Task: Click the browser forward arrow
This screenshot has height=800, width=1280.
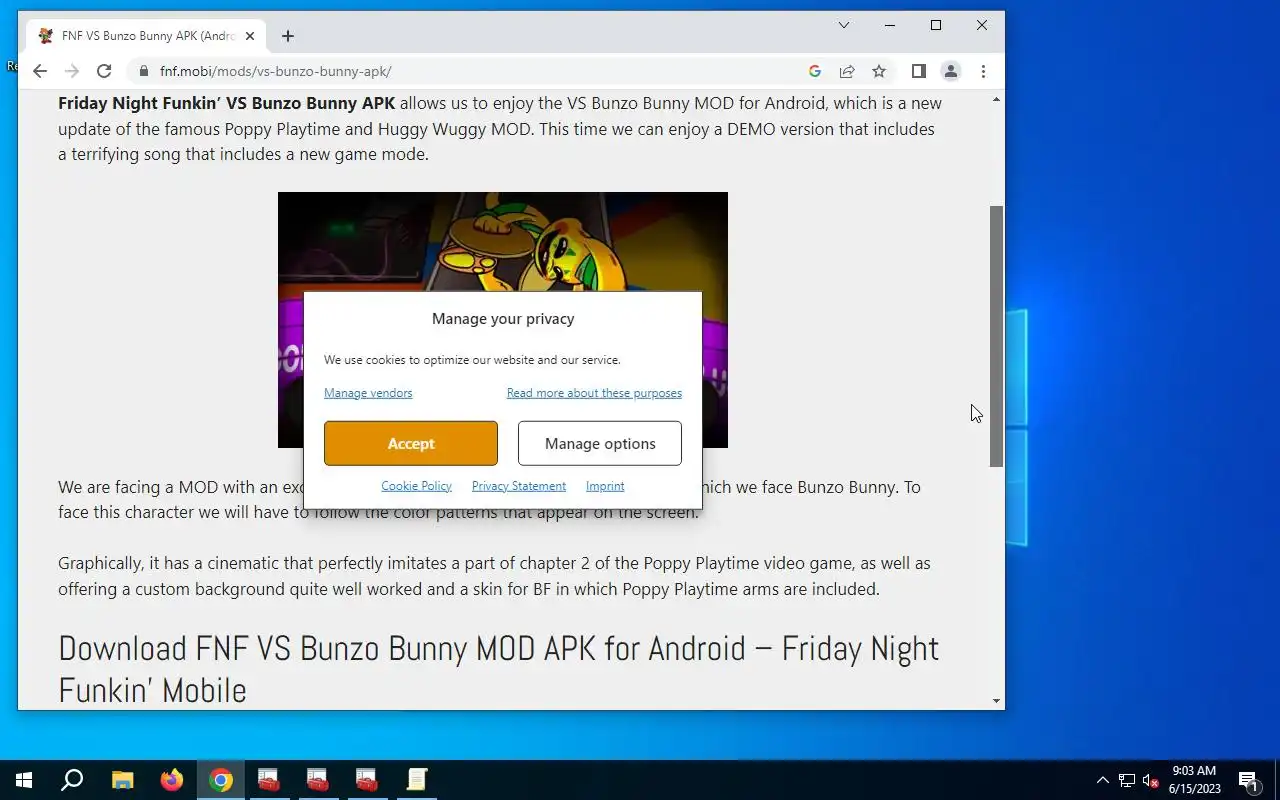Action: (x=72, y=71)
